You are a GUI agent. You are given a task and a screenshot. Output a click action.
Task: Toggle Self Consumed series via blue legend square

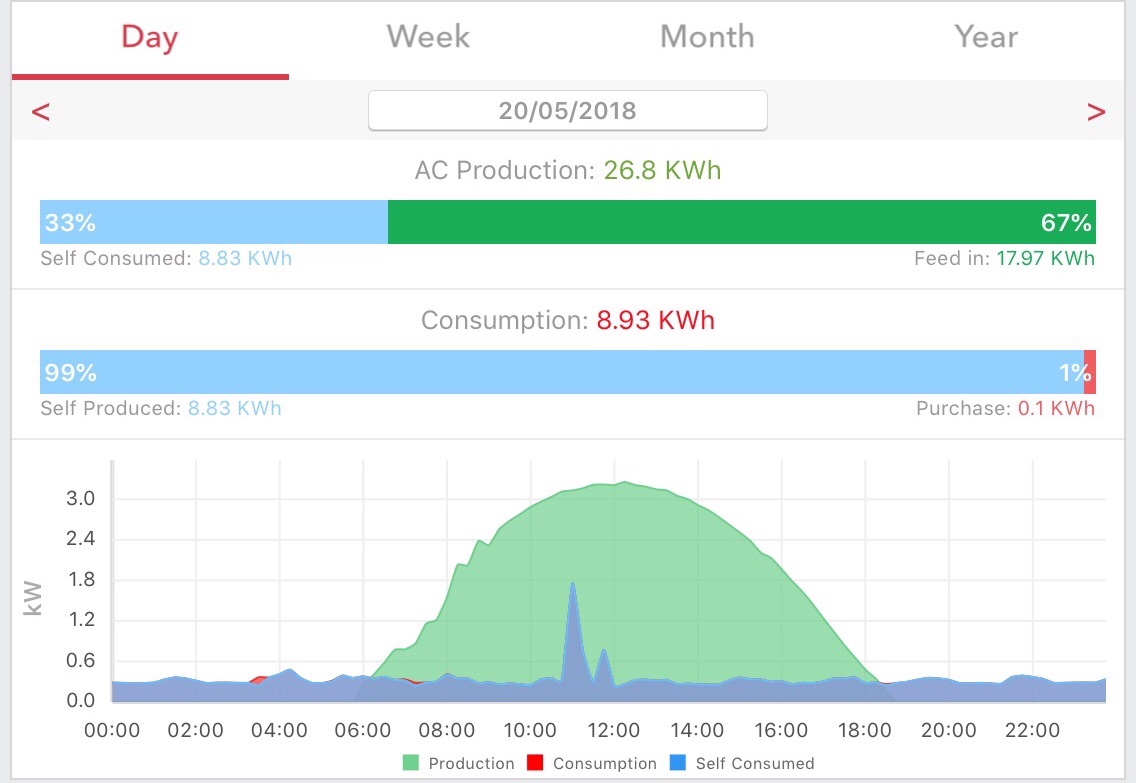click(x=678, y=763)
